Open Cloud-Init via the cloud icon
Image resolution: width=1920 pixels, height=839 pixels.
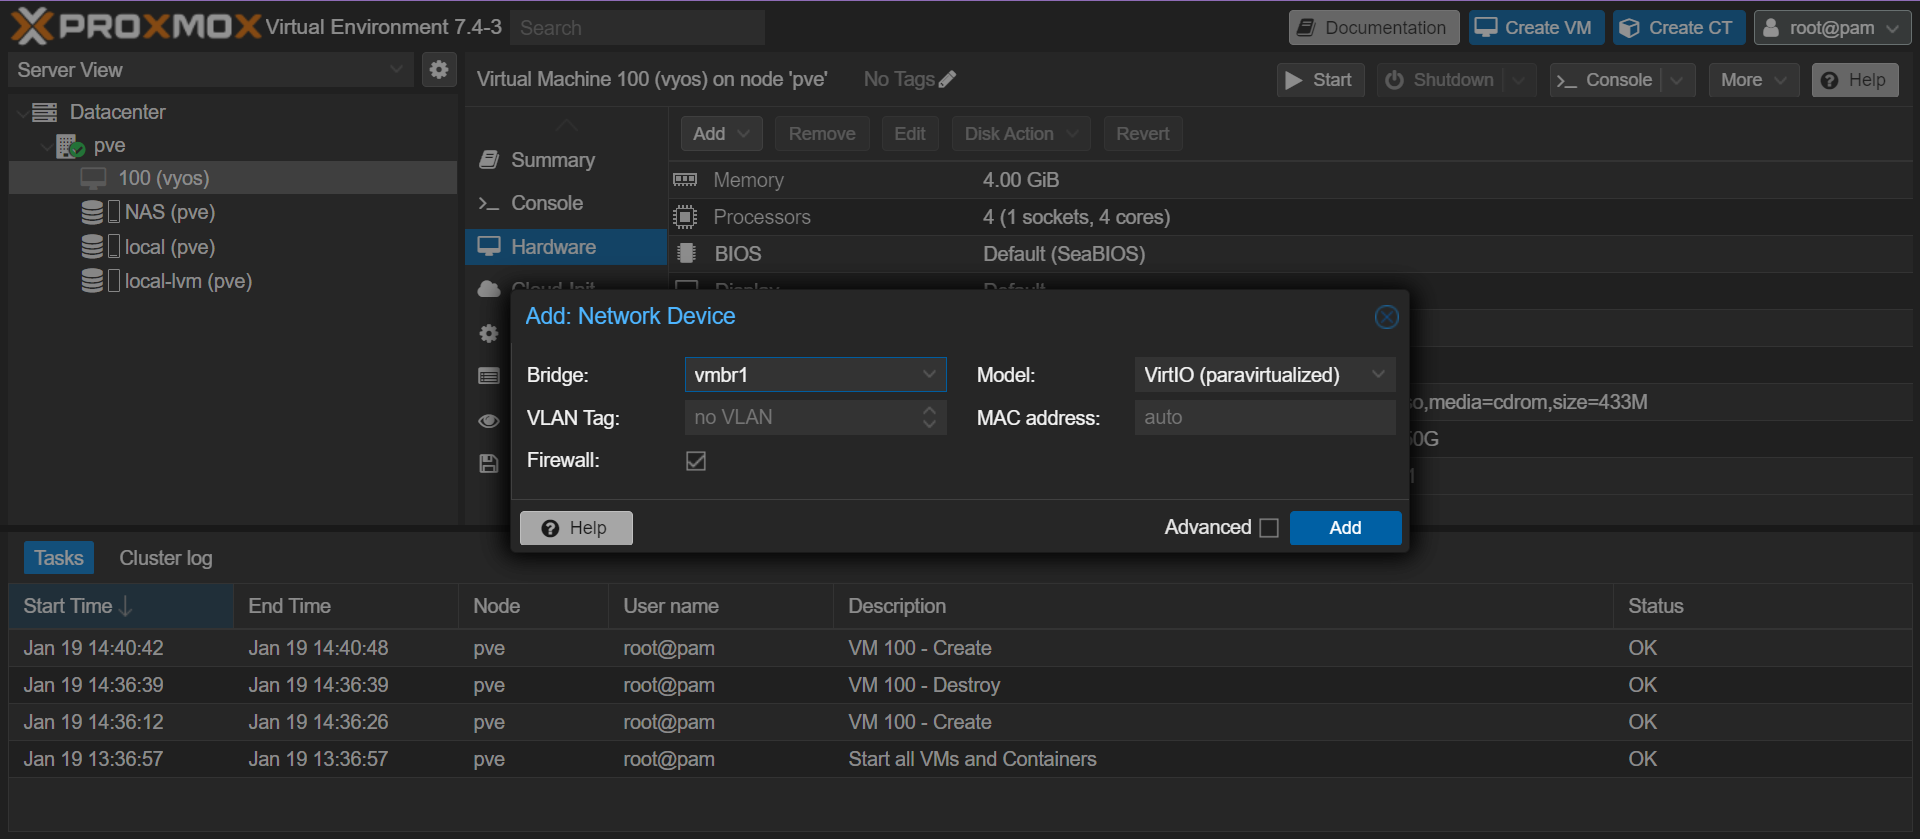click(x=489, y=289)
